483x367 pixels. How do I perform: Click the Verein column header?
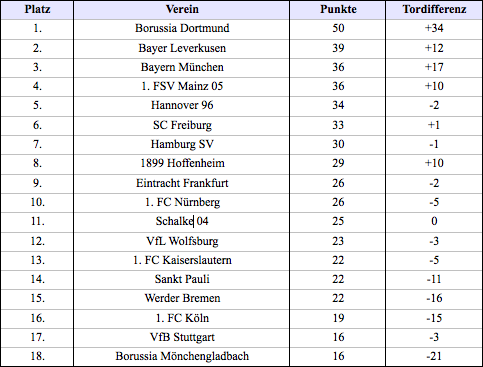[x=182, y=10]
